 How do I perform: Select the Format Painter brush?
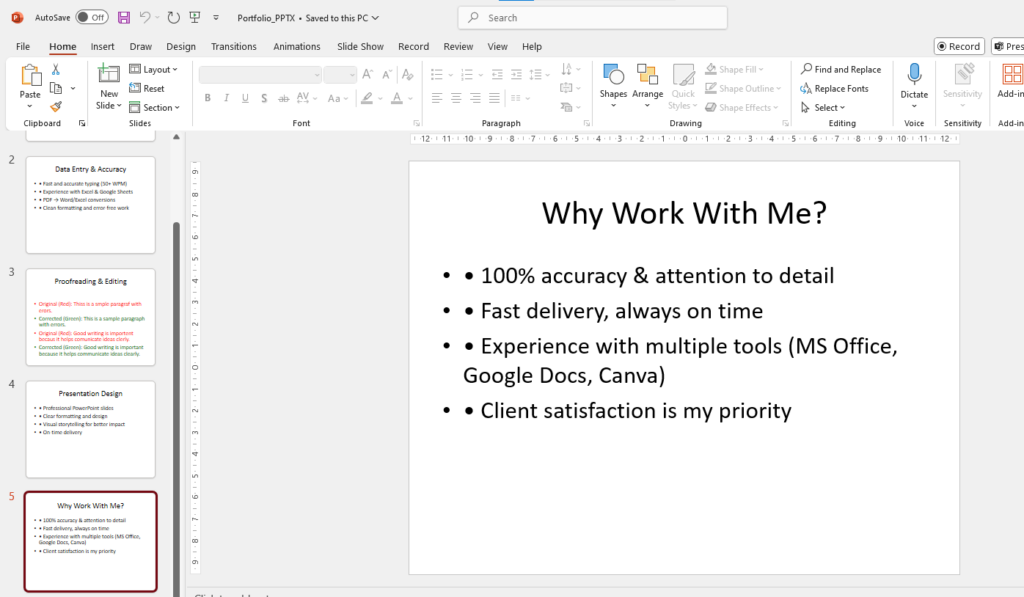point(56,106)
